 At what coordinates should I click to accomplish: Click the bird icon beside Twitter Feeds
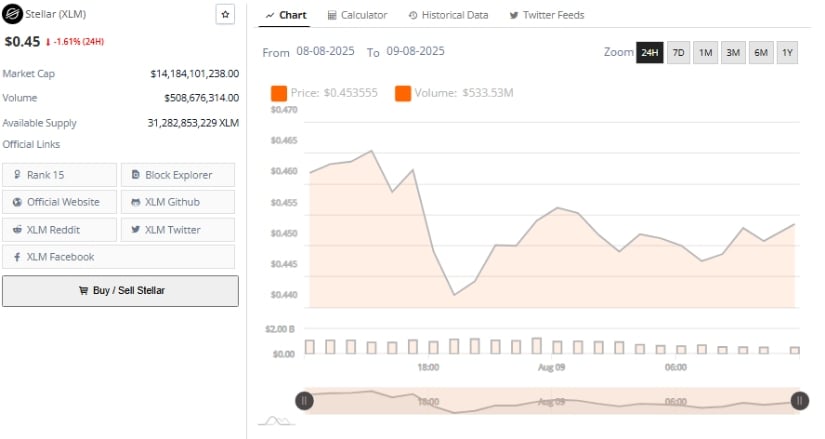[x=514, y=15]
